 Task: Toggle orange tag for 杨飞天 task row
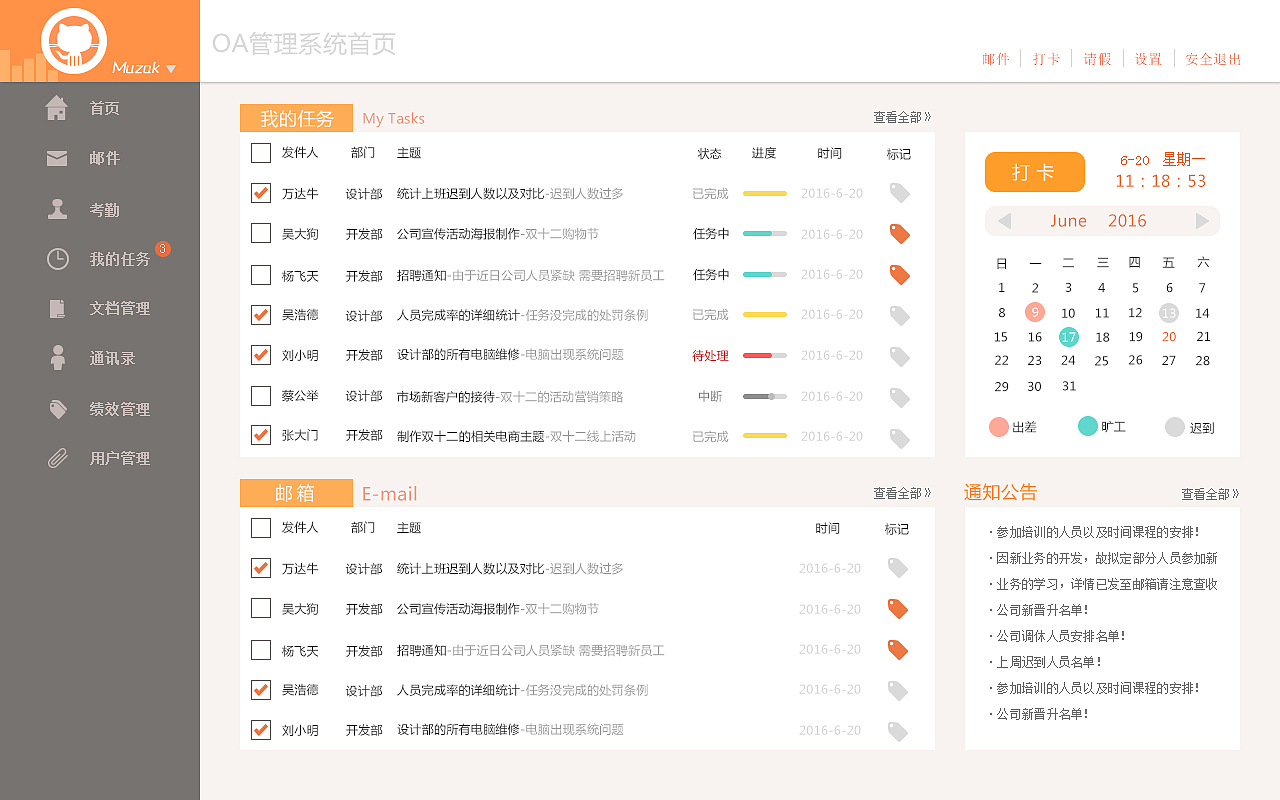[900, 275]
